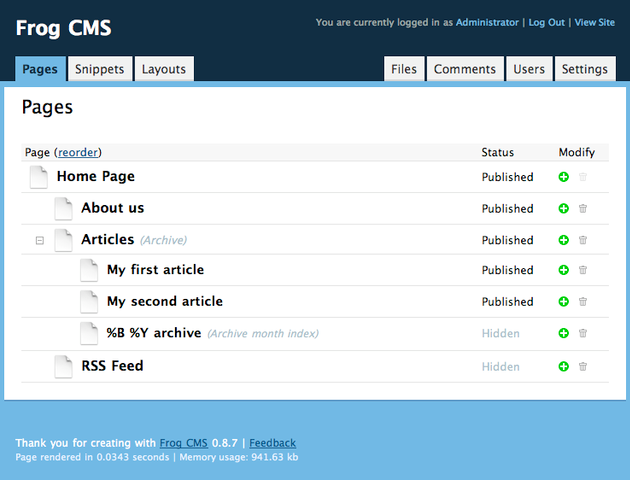630x480 pixels.
Task: Open the View Site link
Action: (595, 22)
